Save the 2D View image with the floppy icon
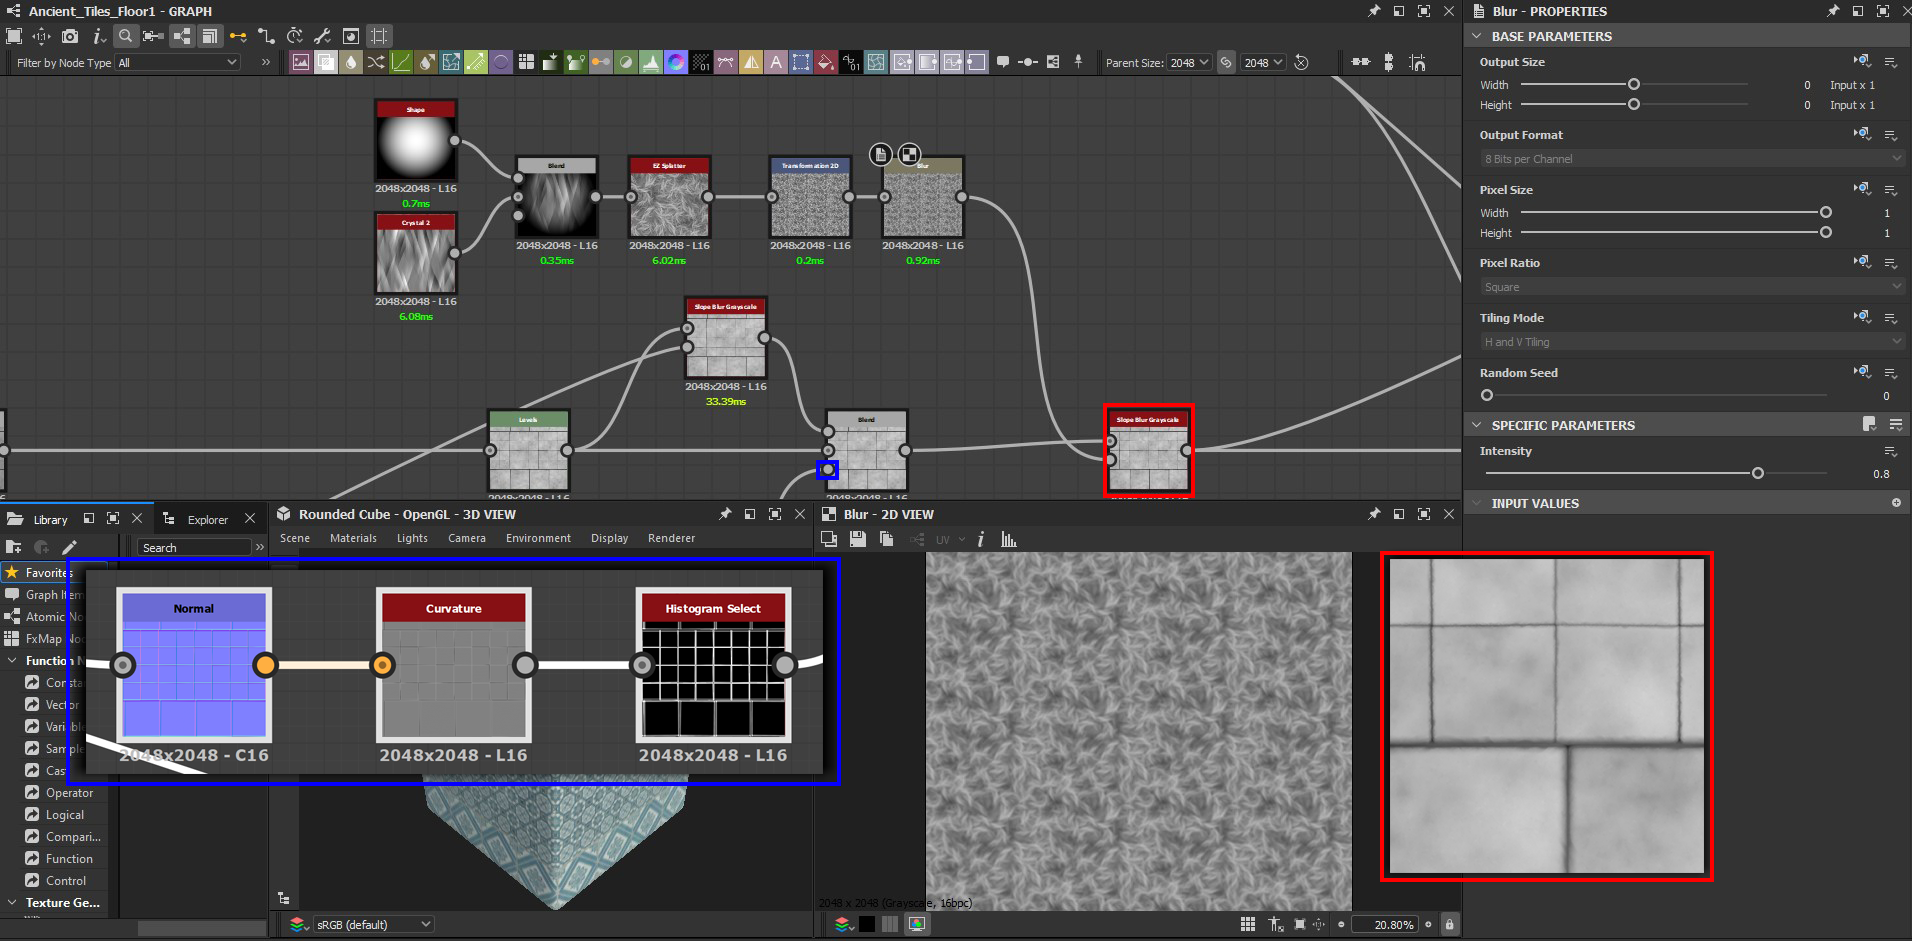The width and height of the screenshot is (1912, 941). click(857, 539)
